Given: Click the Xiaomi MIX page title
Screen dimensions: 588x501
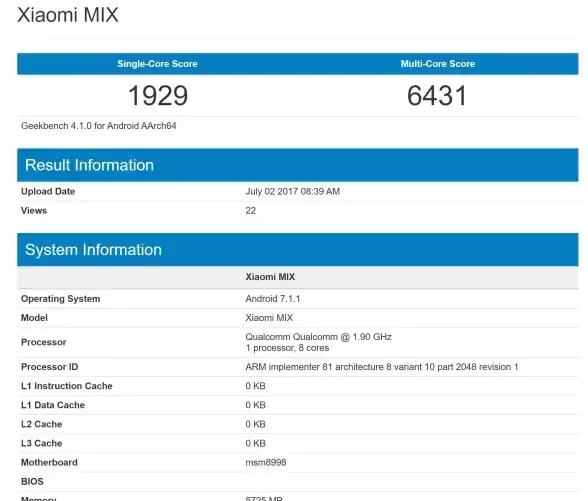Looking at the screenshot, I should click(68, 15).
